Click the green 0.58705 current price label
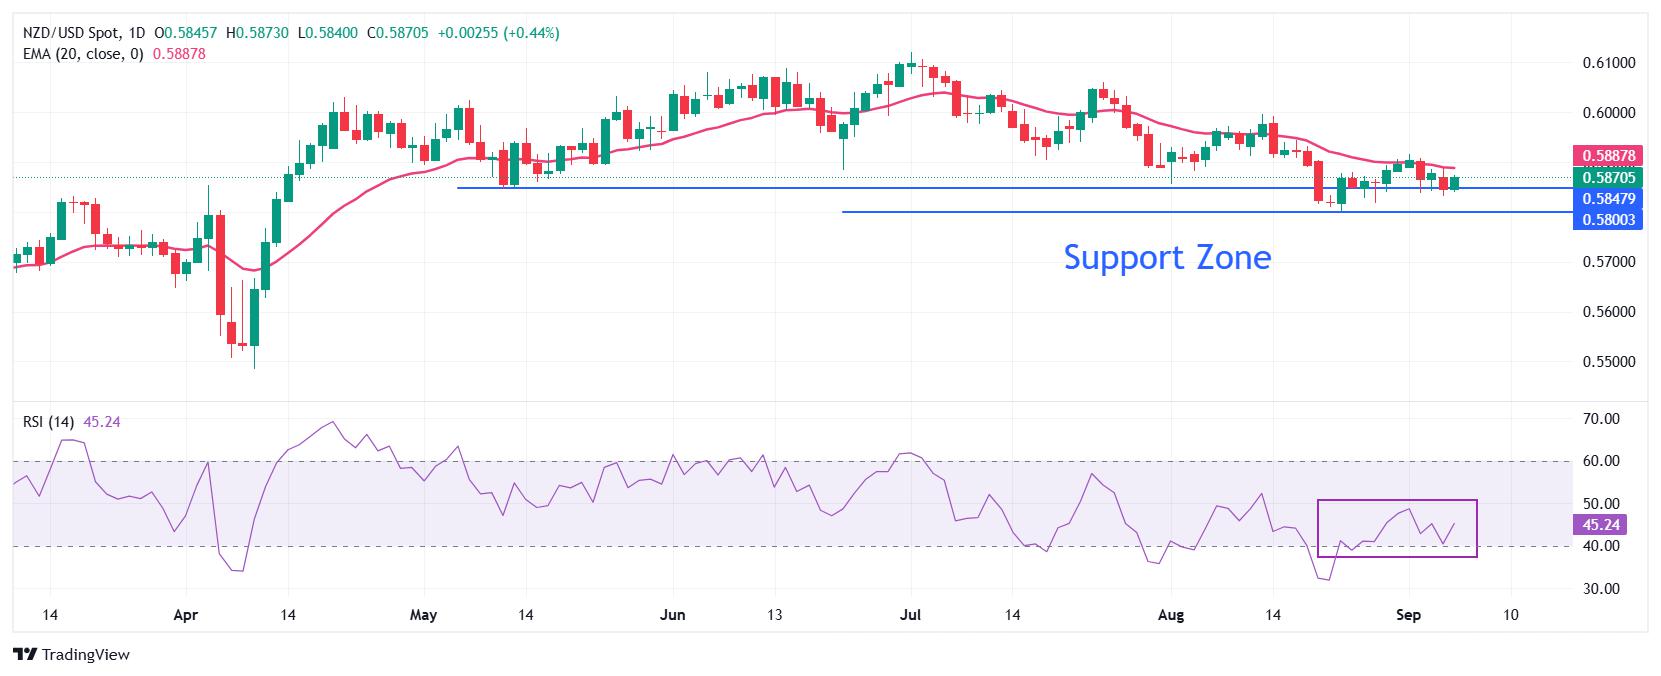The image size is (1661, 676). click(1609, 177)
